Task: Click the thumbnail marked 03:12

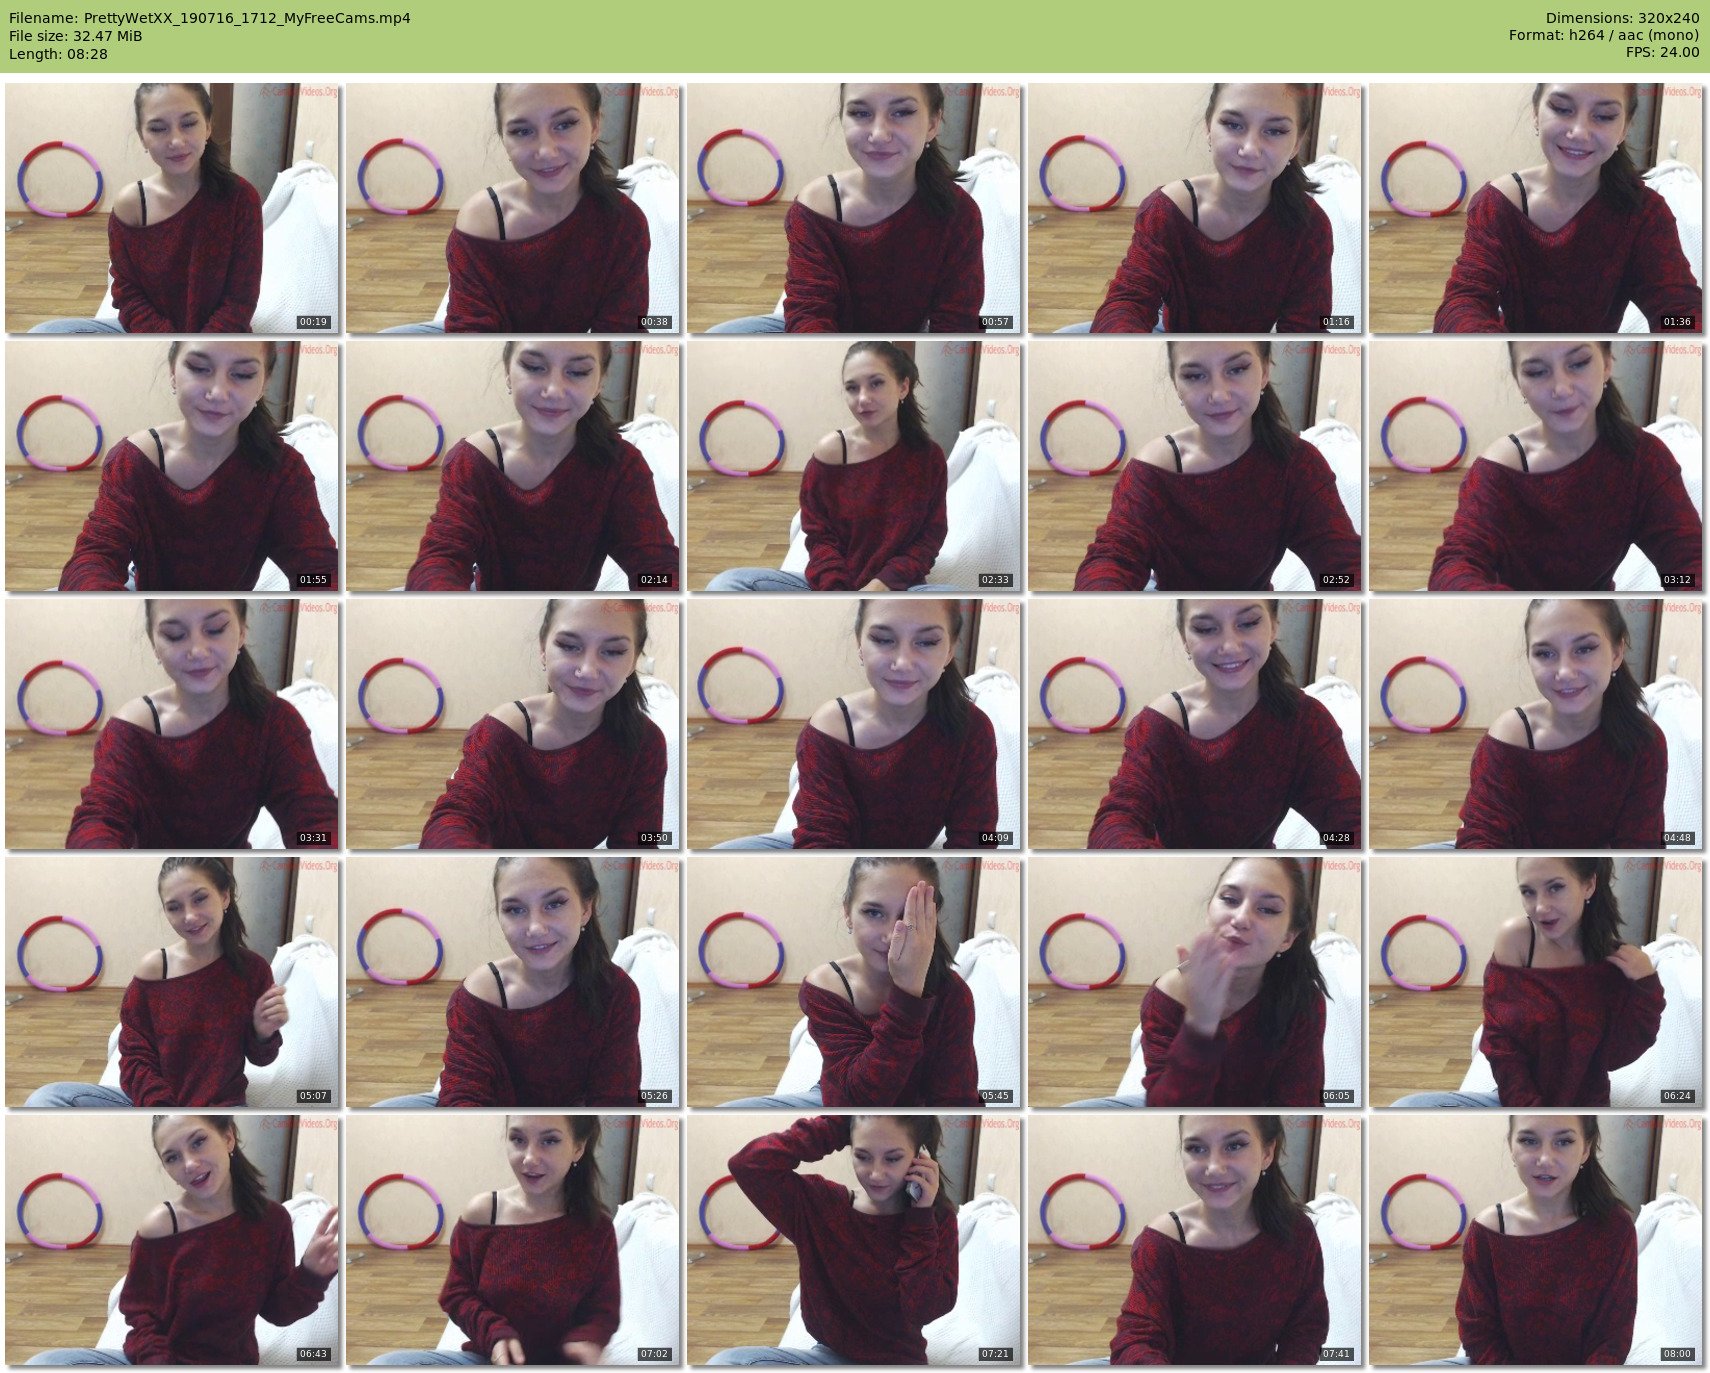Action: (1536, 466)
